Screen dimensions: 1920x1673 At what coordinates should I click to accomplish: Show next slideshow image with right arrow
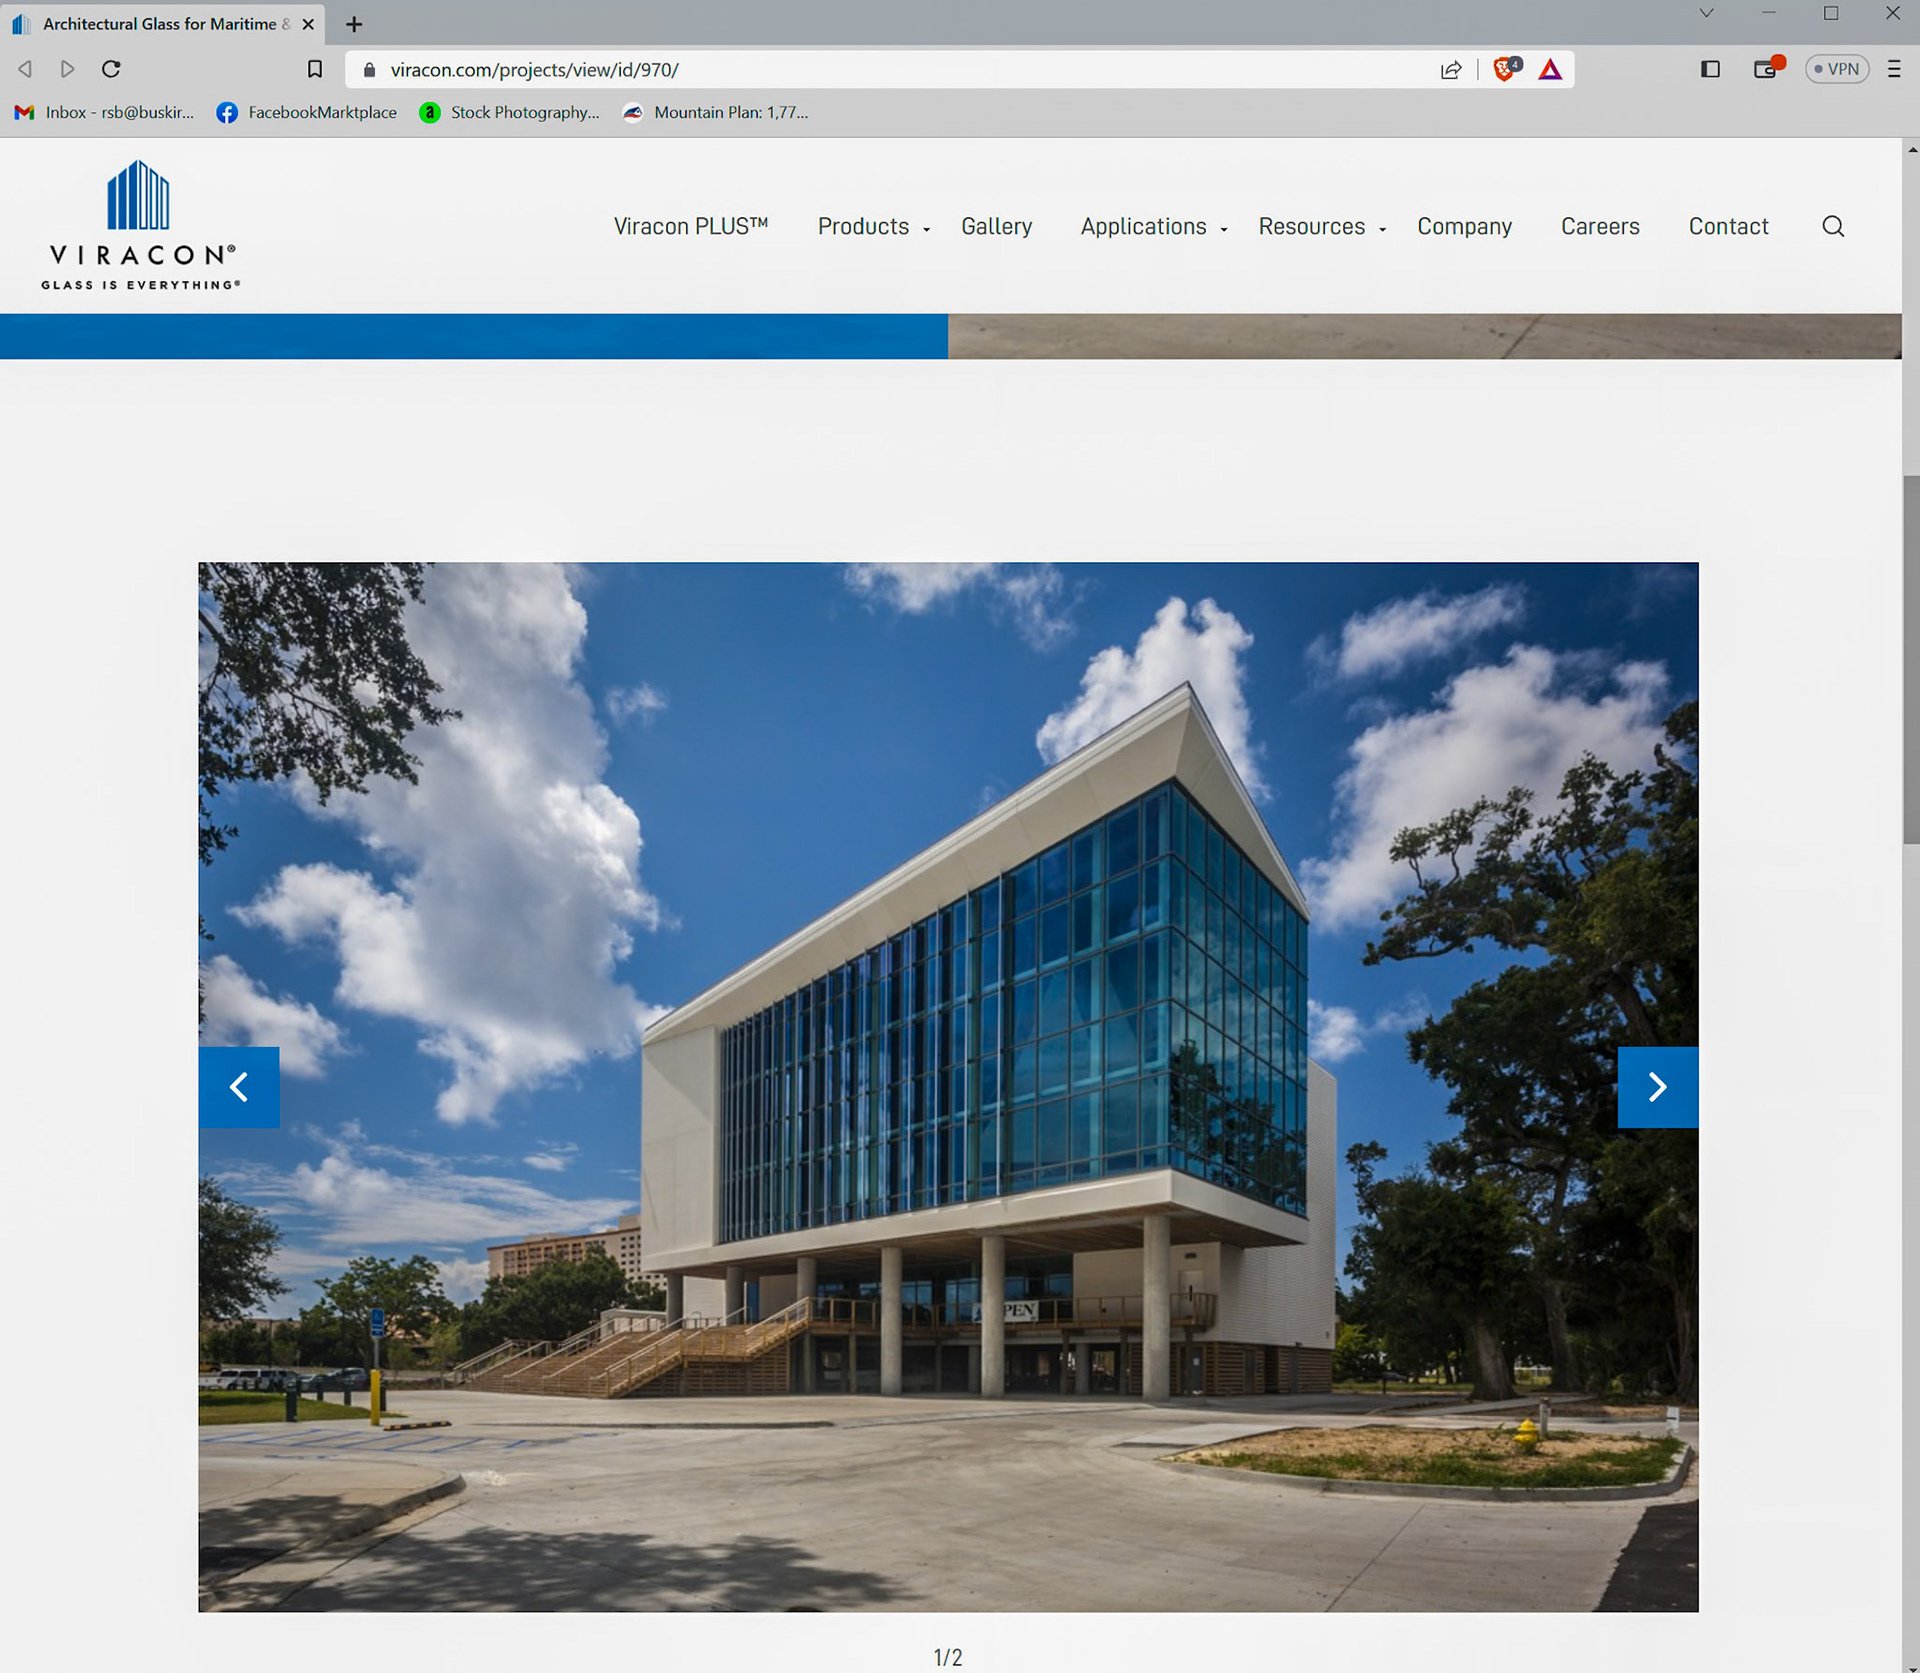click(x=1657, y=1087)
